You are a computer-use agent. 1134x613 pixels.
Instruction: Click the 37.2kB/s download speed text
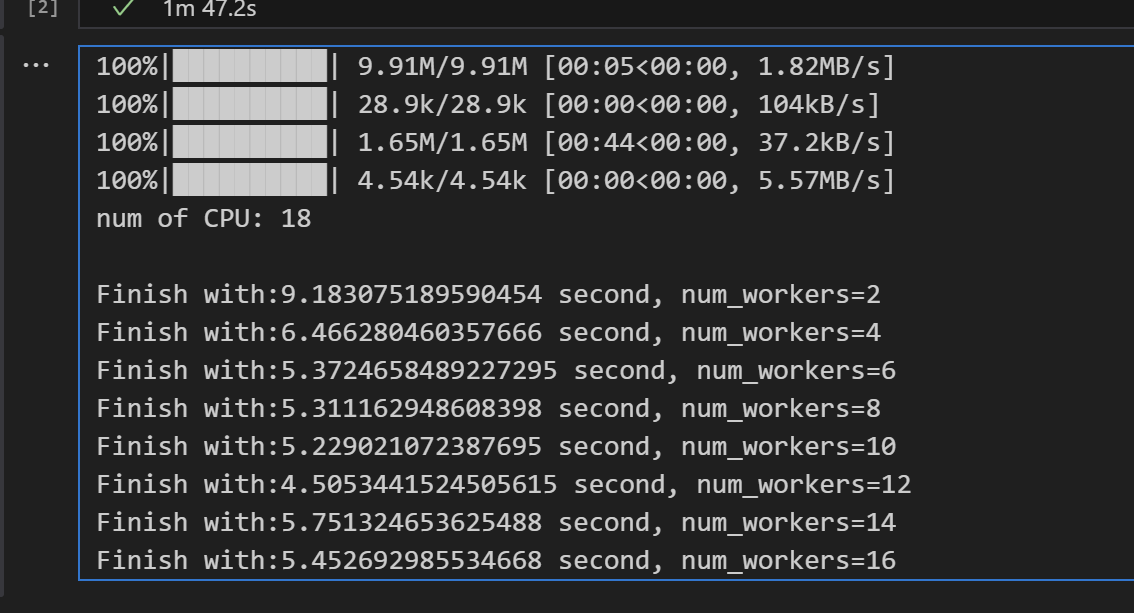pyautogui.click(x=819, y=142)
